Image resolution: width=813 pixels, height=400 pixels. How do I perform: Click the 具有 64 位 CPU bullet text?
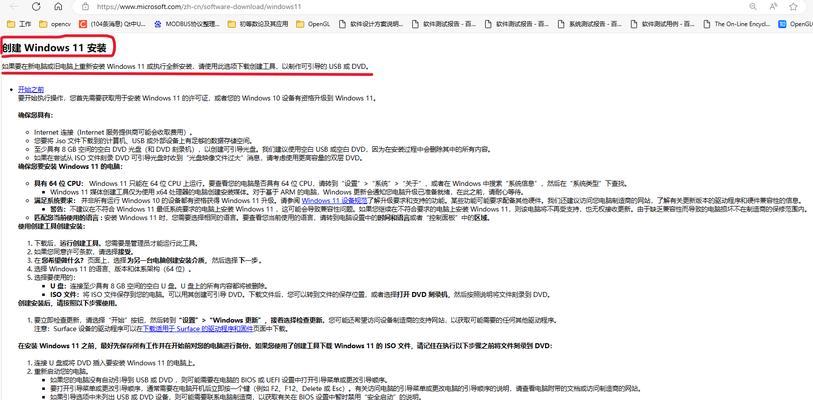(330, 183)
